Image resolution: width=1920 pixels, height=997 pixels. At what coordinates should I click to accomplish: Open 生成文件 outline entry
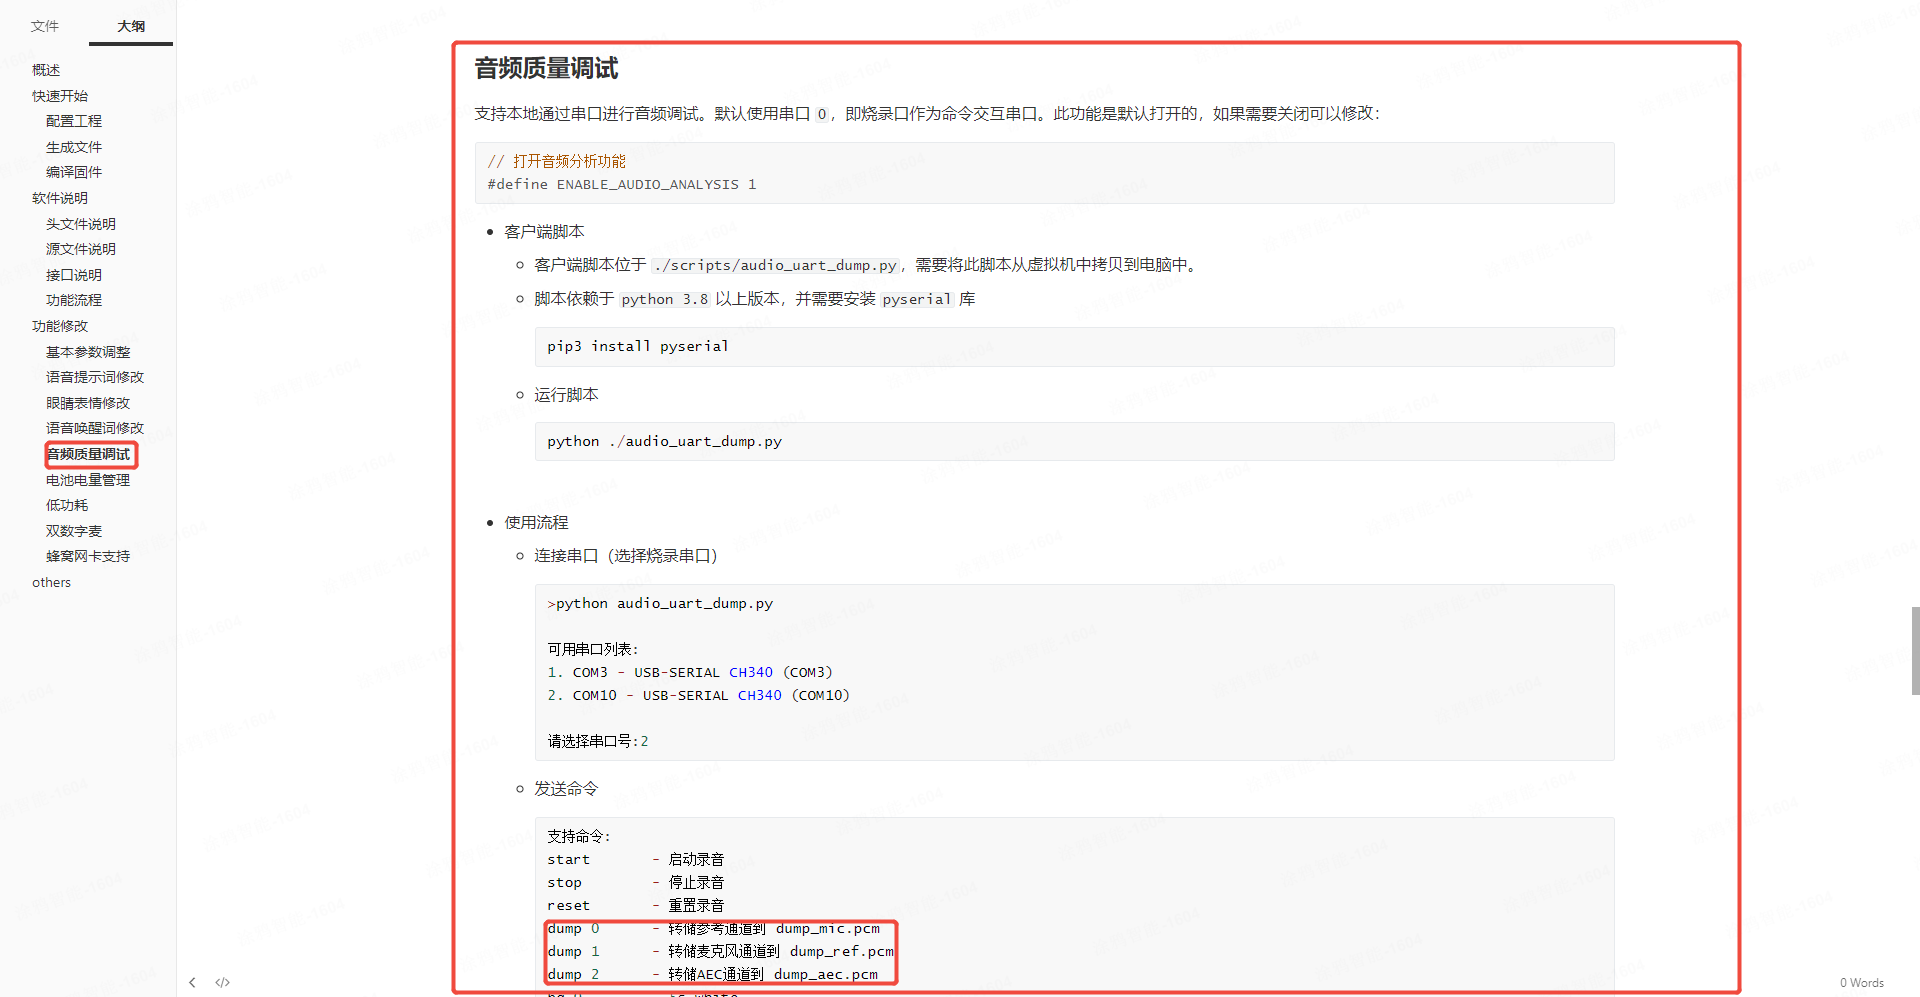click(x=74, y=147)
